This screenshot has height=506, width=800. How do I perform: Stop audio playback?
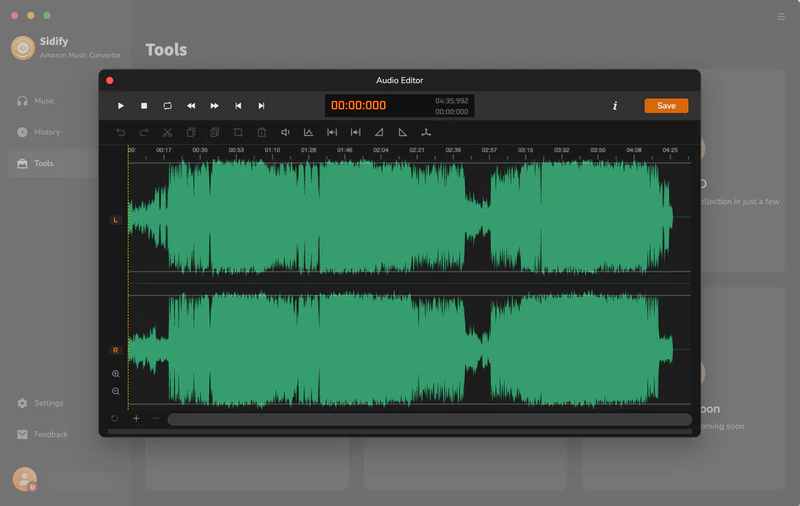point(144,106)
